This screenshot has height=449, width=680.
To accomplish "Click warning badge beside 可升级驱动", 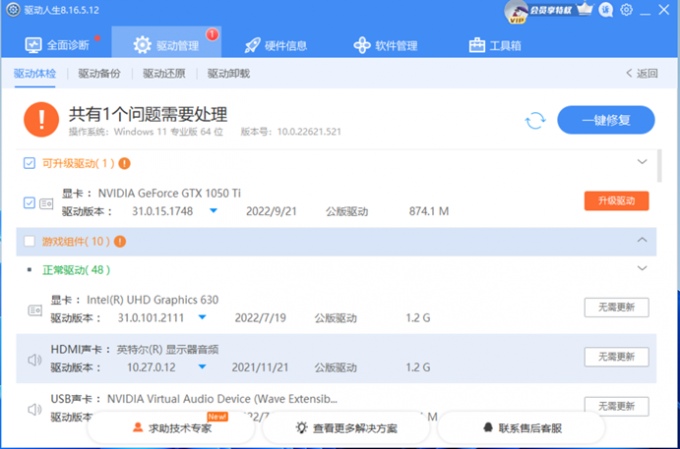I will click(x=124, y=164).
